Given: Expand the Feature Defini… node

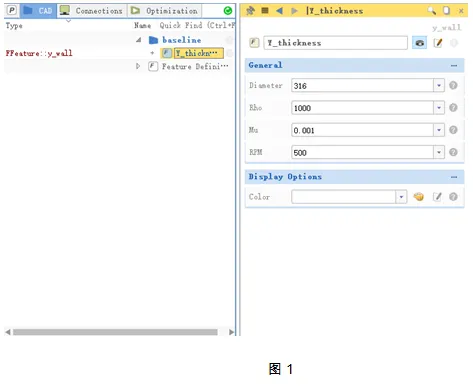Looking at the screenshot, I should point(138,66).
